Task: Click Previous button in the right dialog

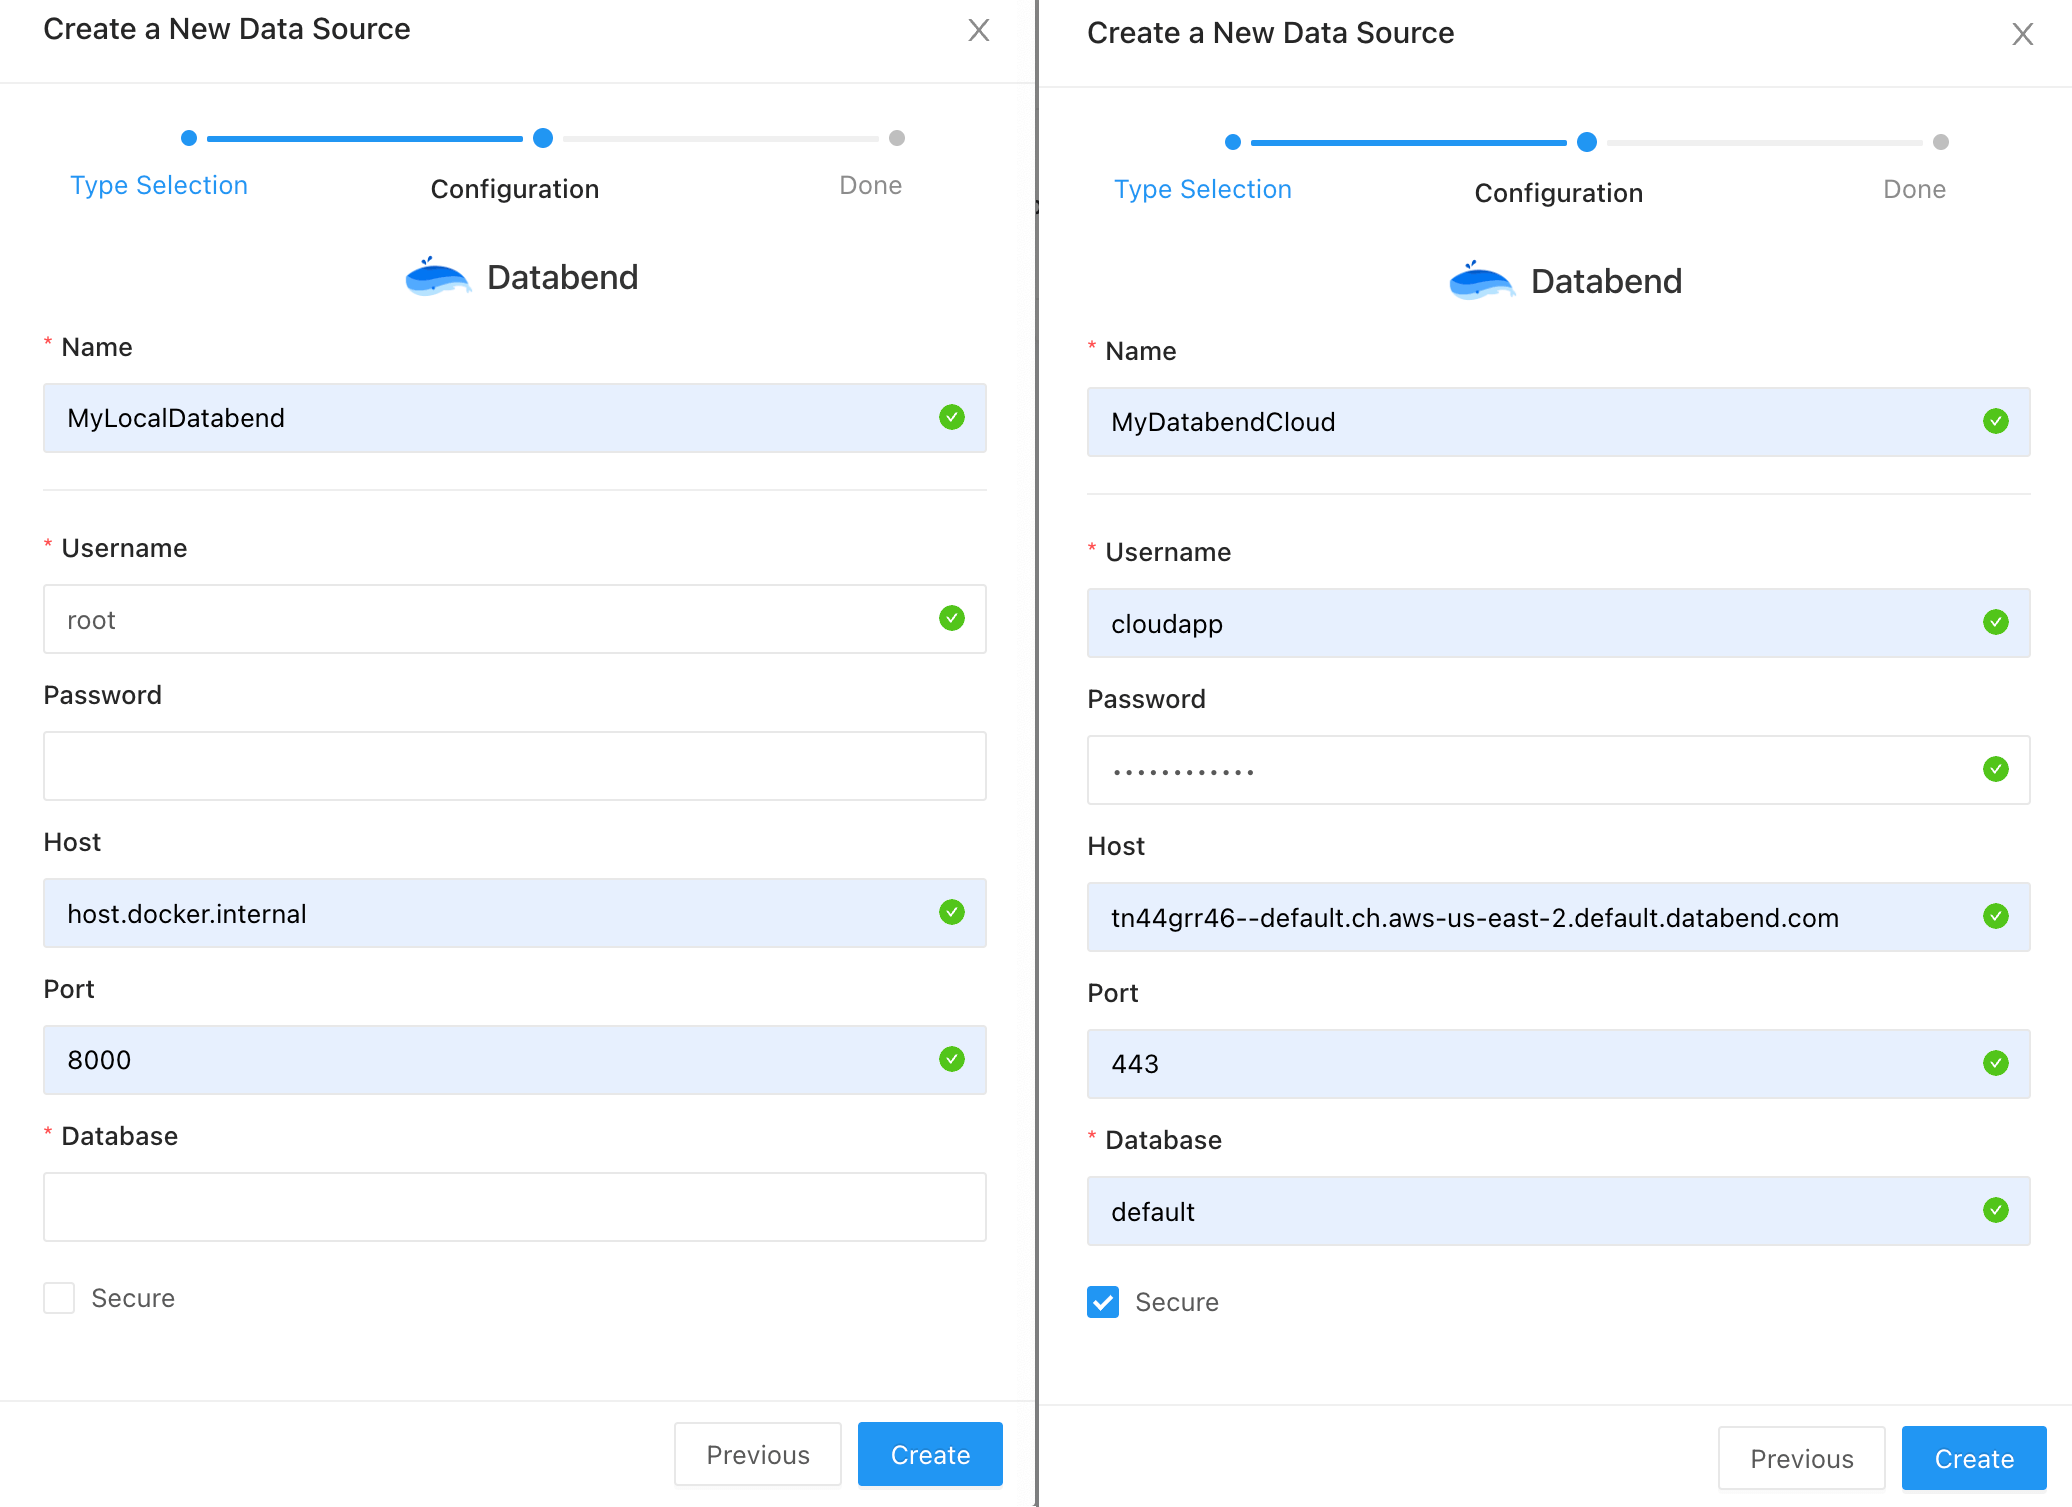Action: coord(1802,1458)
